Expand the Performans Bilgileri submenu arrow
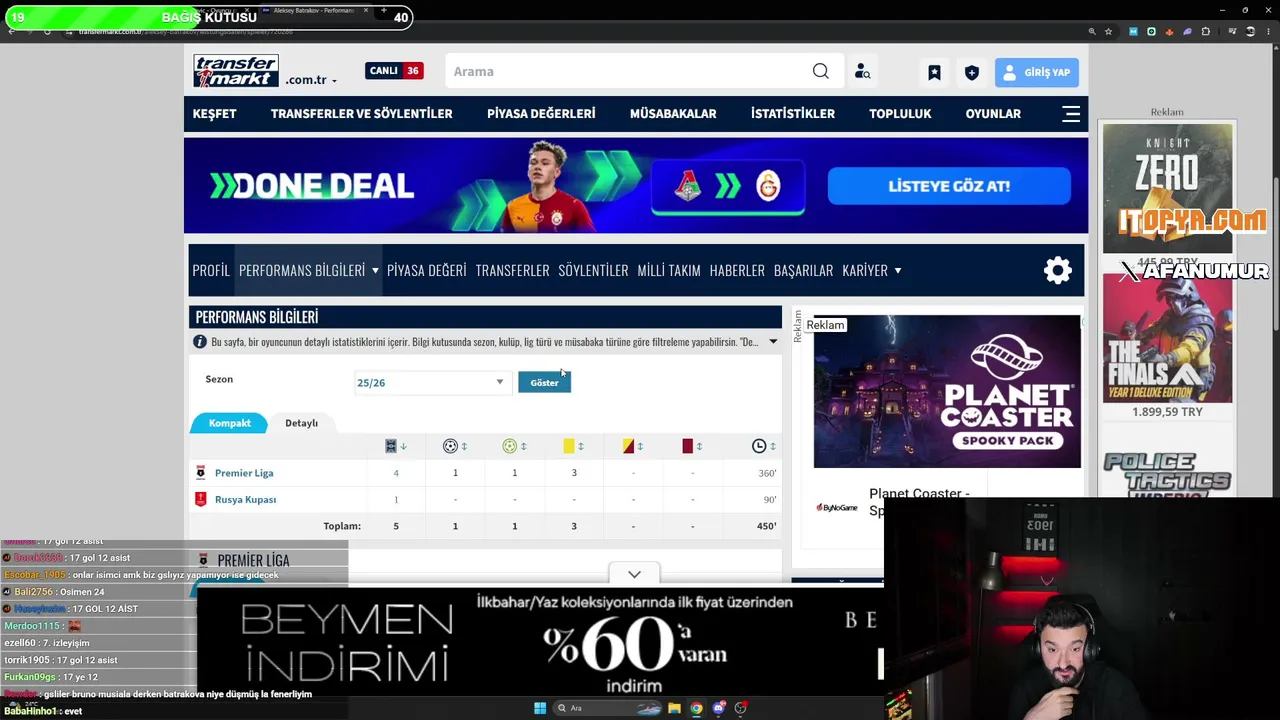This screenshot has width=1280, height=720. click(375, 270)
